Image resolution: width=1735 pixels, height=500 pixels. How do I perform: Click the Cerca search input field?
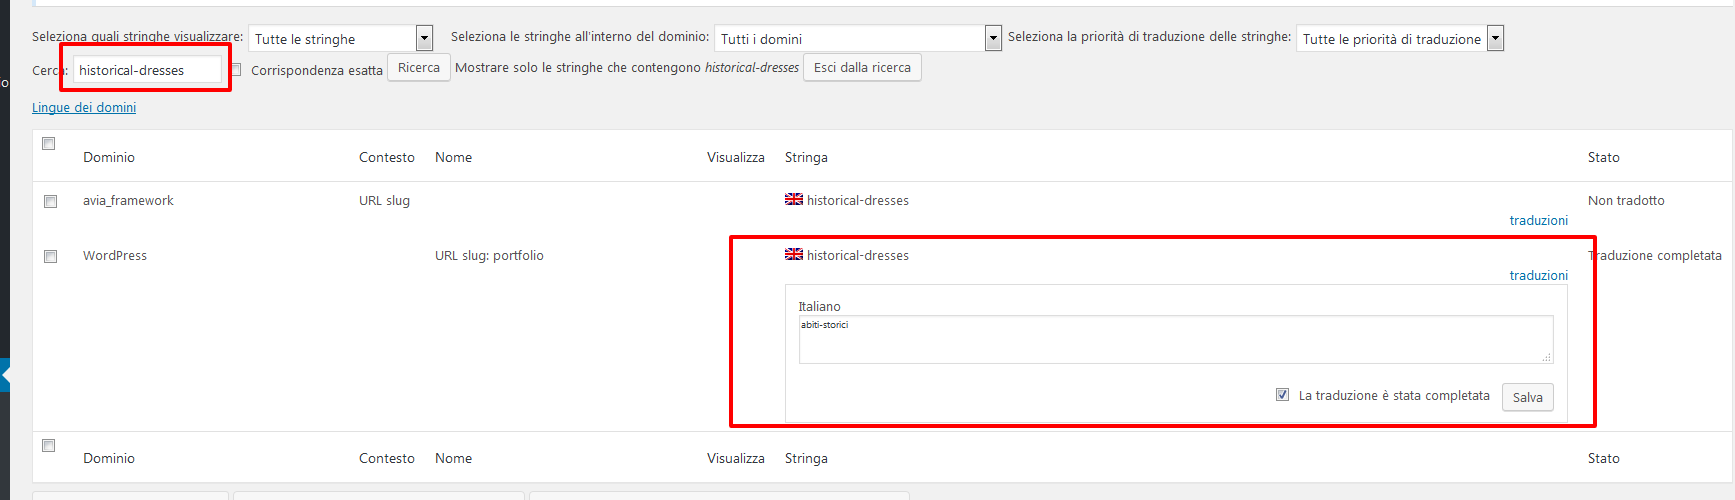click(x=147, y=70)
